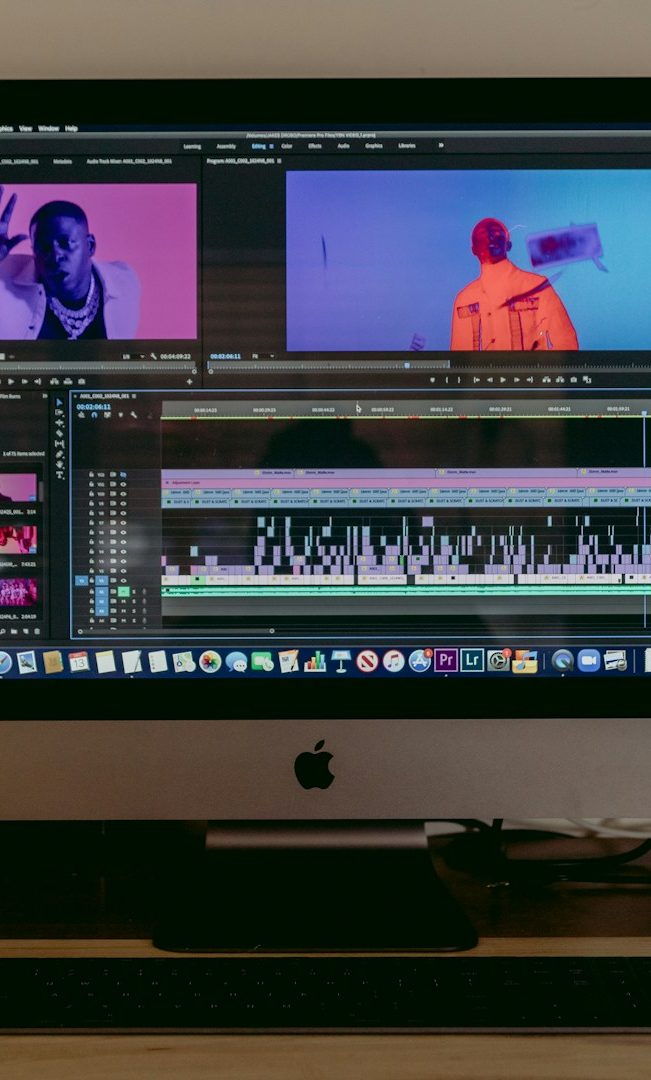This screenshot has height=1080, width=651.
Task: Select the Pen tool
Action: [x=59, y=455]
